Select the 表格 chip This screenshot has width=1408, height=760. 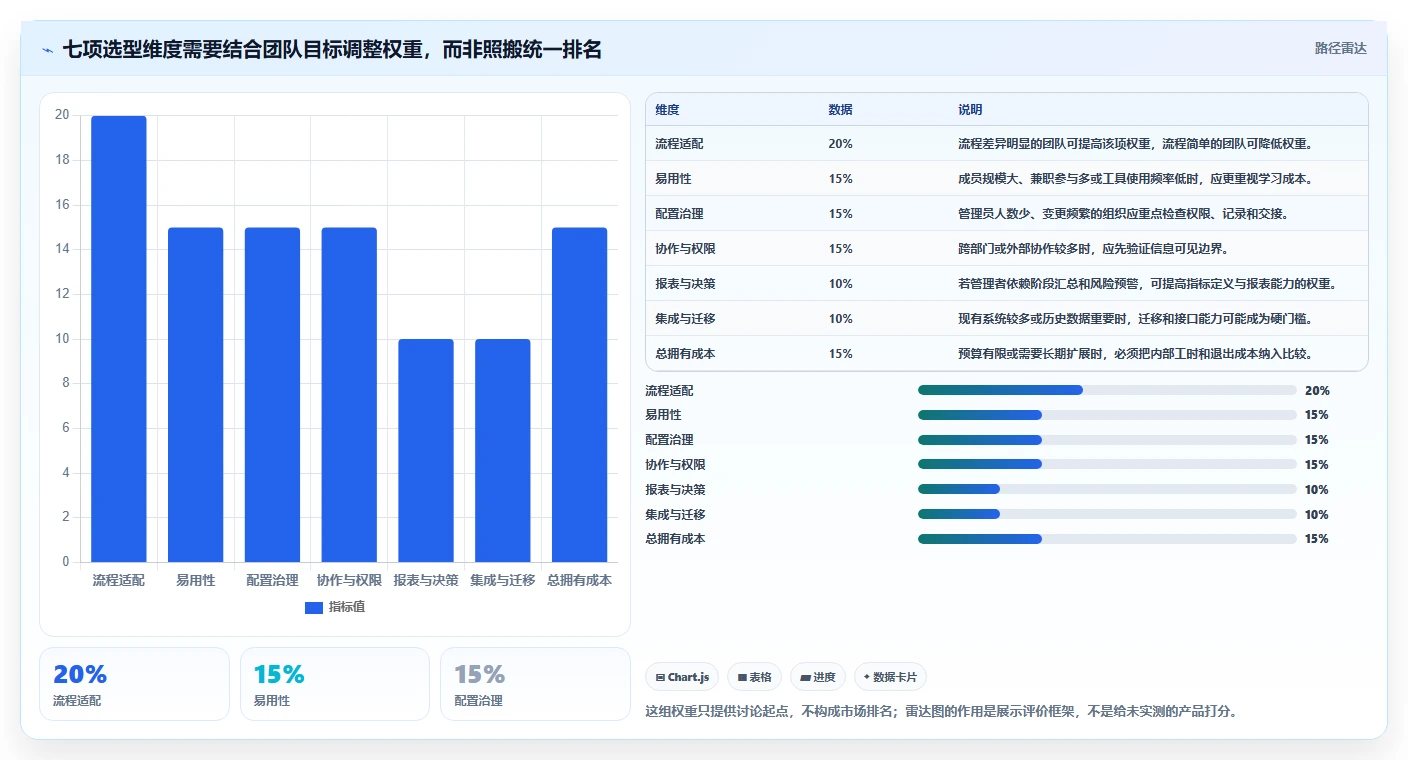(754, 677)
